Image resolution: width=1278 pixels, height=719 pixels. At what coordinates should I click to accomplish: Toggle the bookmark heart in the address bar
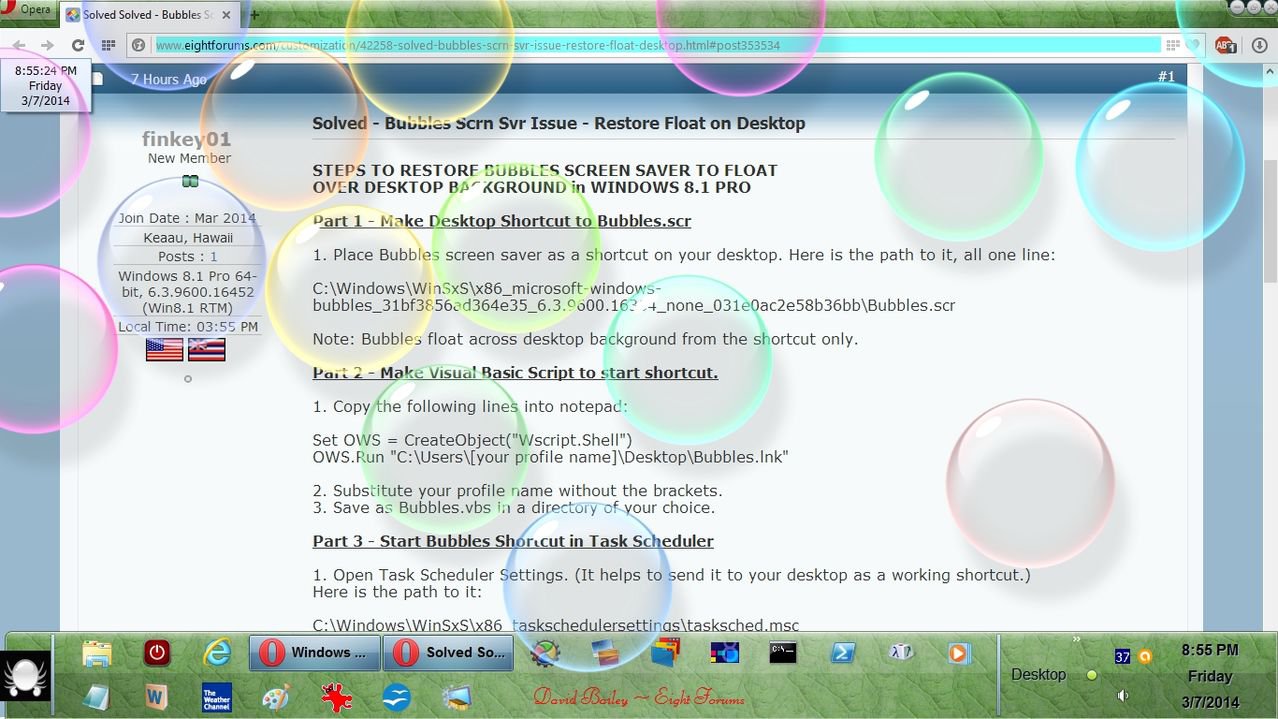click(x=1193, y=45)
